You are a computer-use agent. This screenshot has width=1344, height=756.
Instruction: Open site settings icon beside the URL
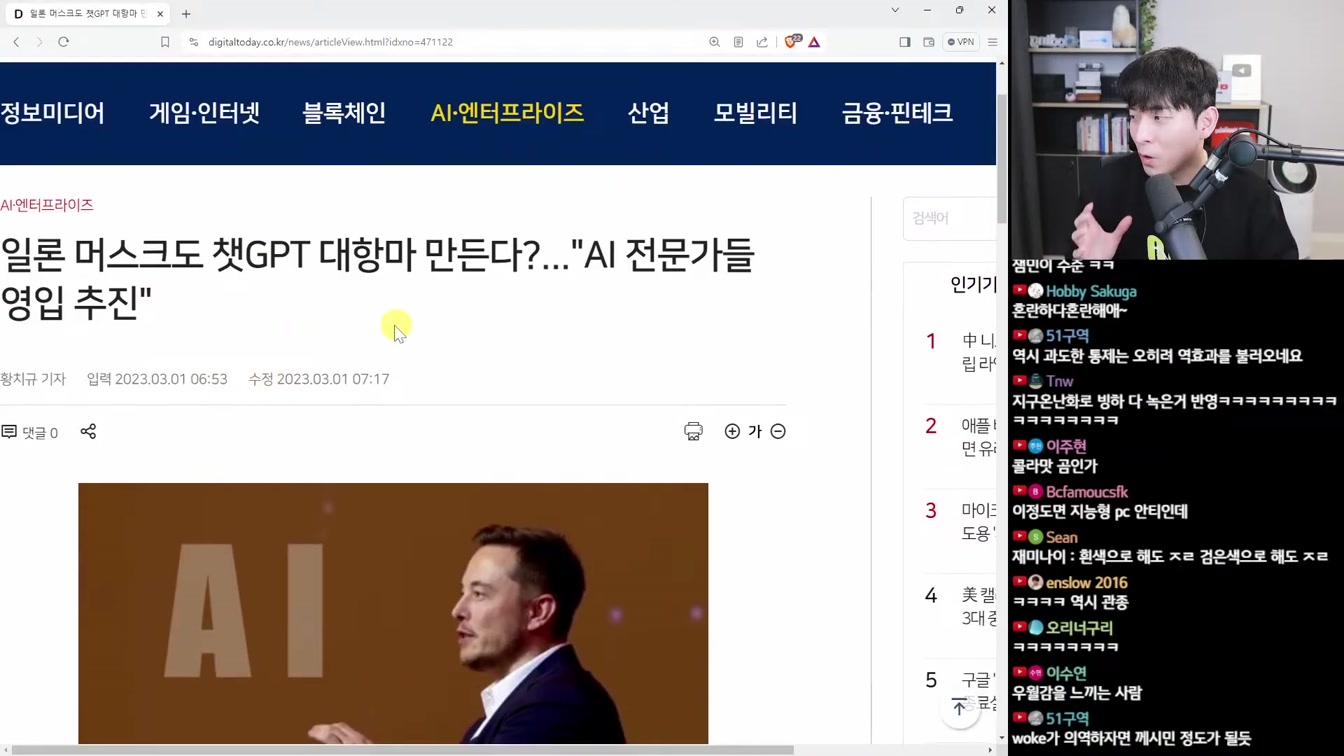point(193,42)
